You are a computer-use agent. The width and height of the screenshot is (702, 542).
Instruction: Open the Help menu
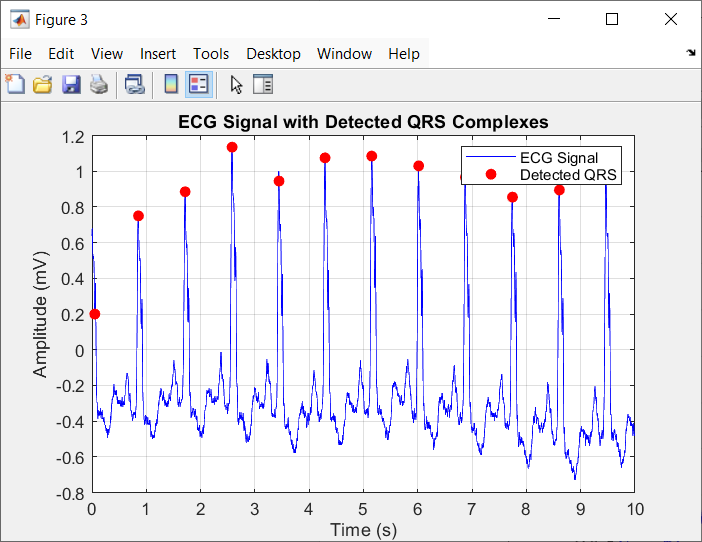click(404, 54)
